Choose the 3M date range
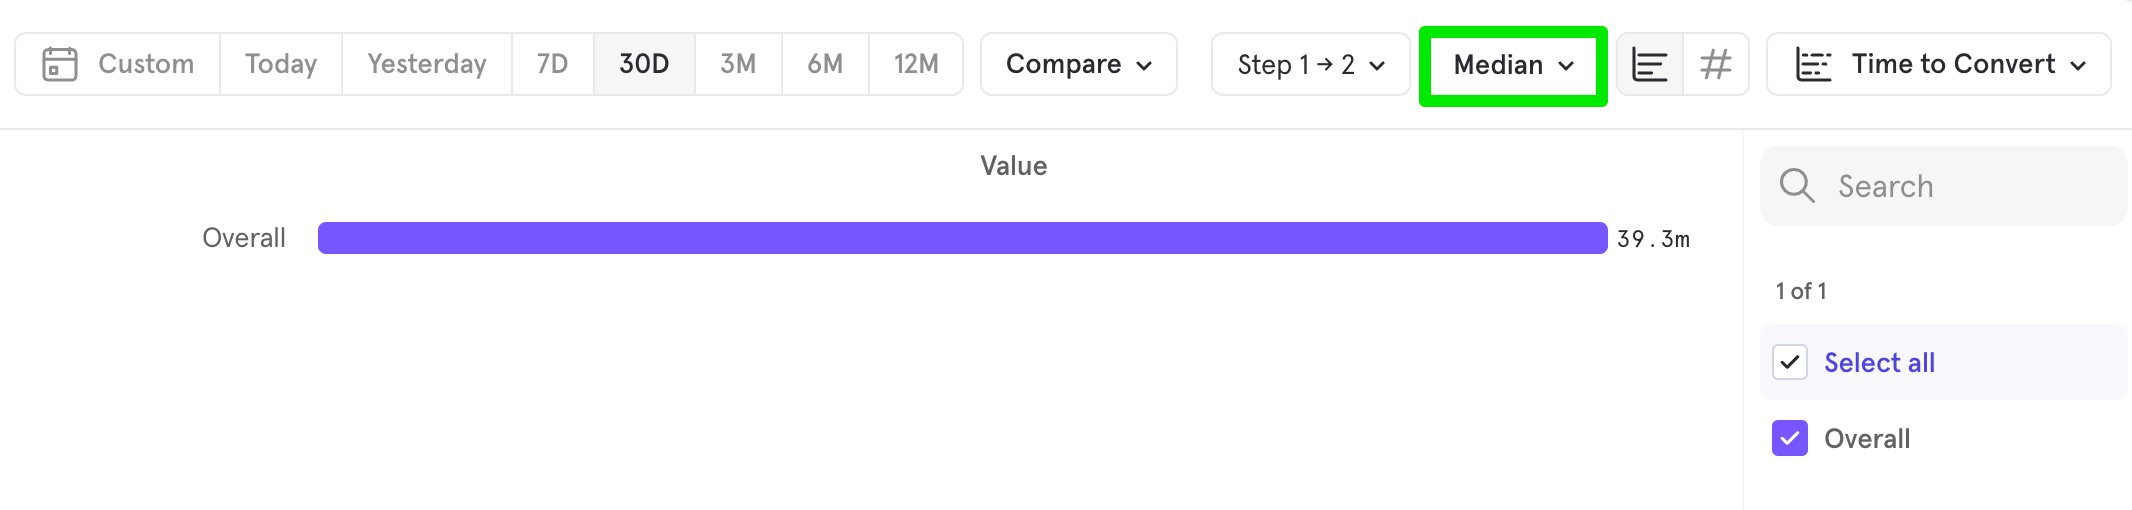The image size is (2132, 510). coord(738,64)
